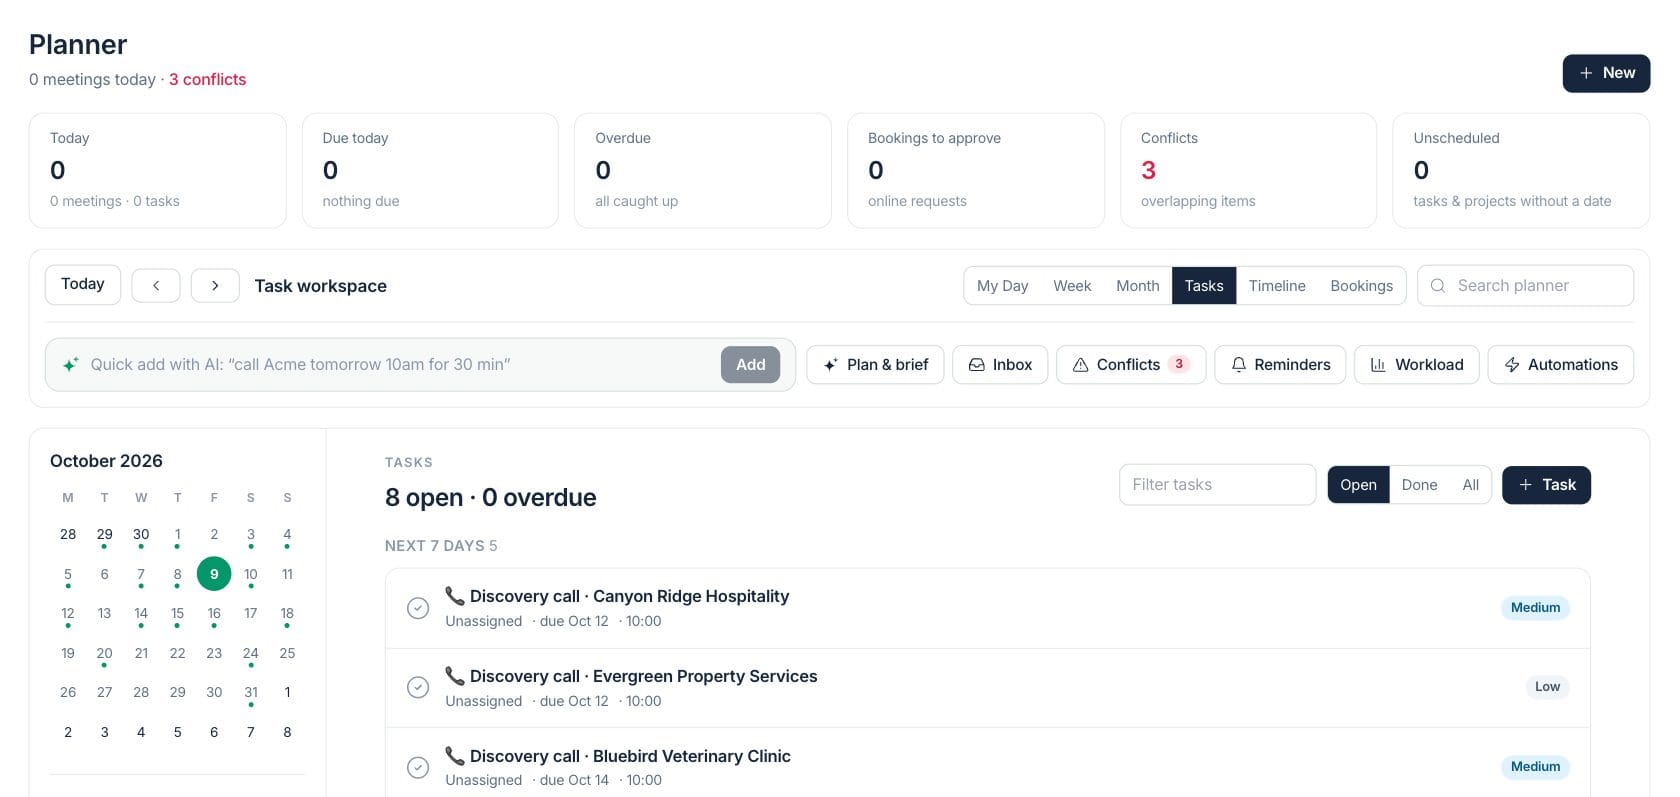
Task: Focus the Search planner field
Action: coord(1525,286)
